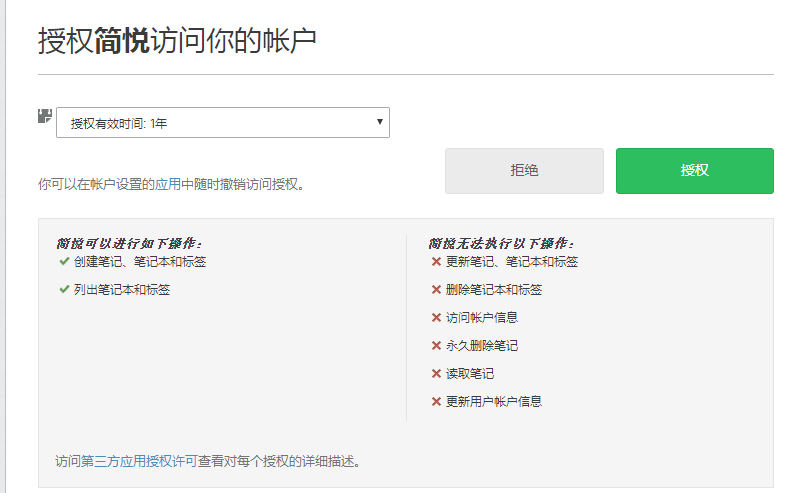Click the 更新用户帐户信息 text
The height and width of the screenshot is (493, 790).
pyautogui.click(x=494, y=401)
